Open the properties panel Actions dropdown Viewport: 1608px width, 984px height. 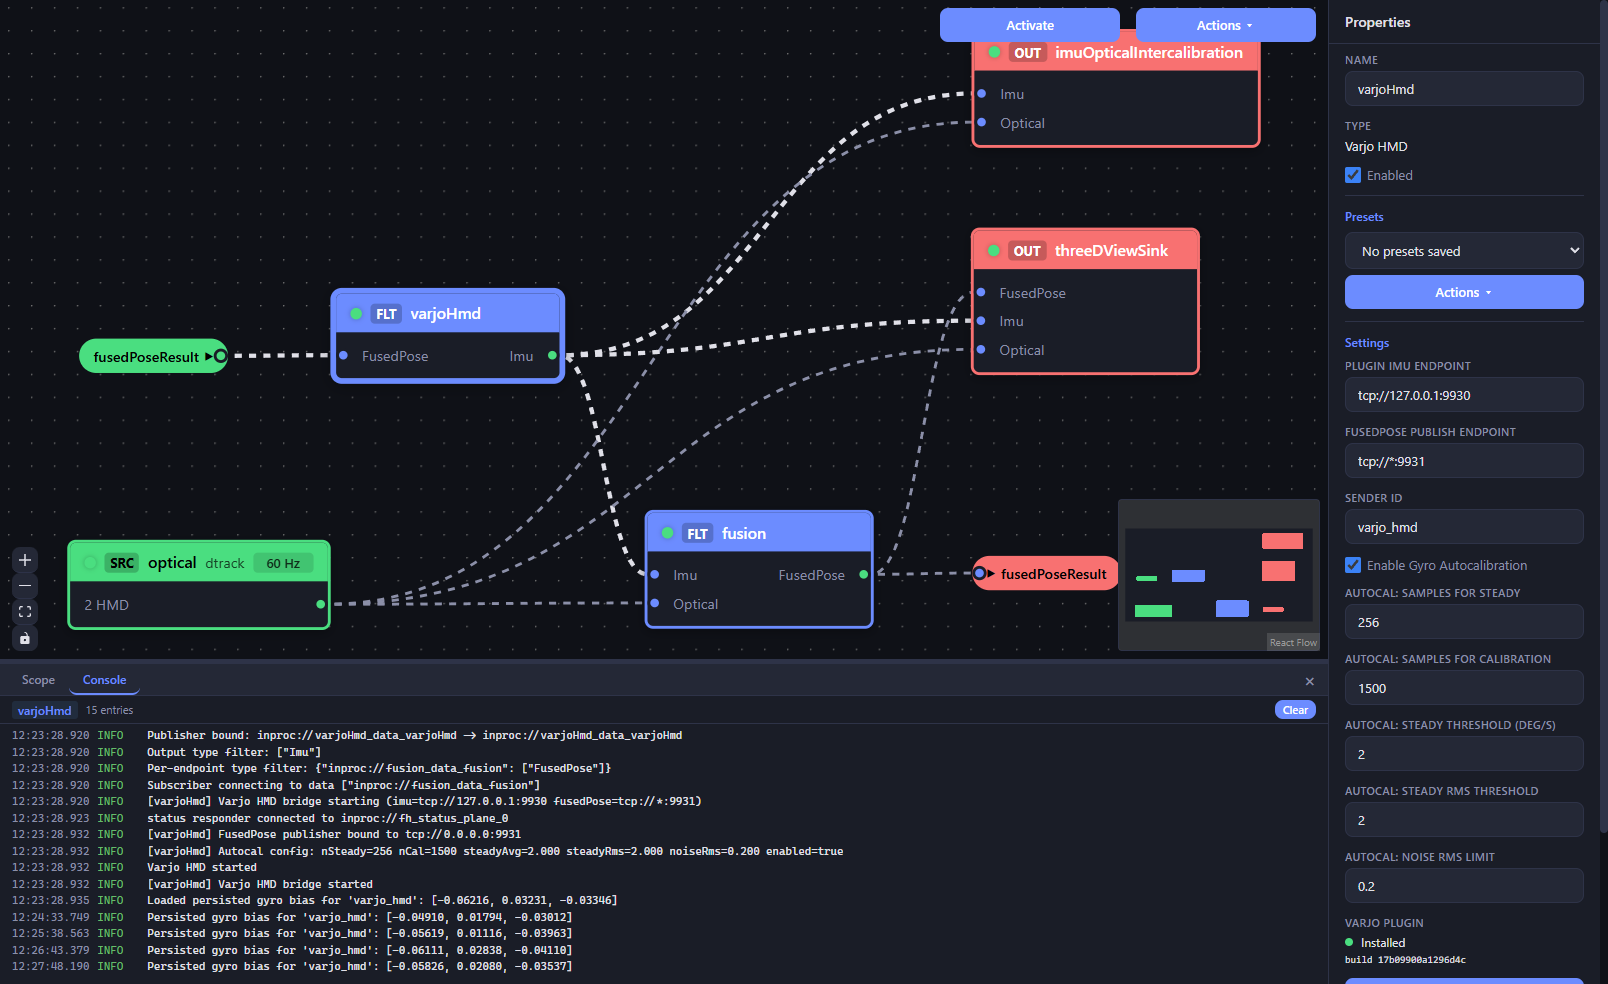coord(1464,292)
